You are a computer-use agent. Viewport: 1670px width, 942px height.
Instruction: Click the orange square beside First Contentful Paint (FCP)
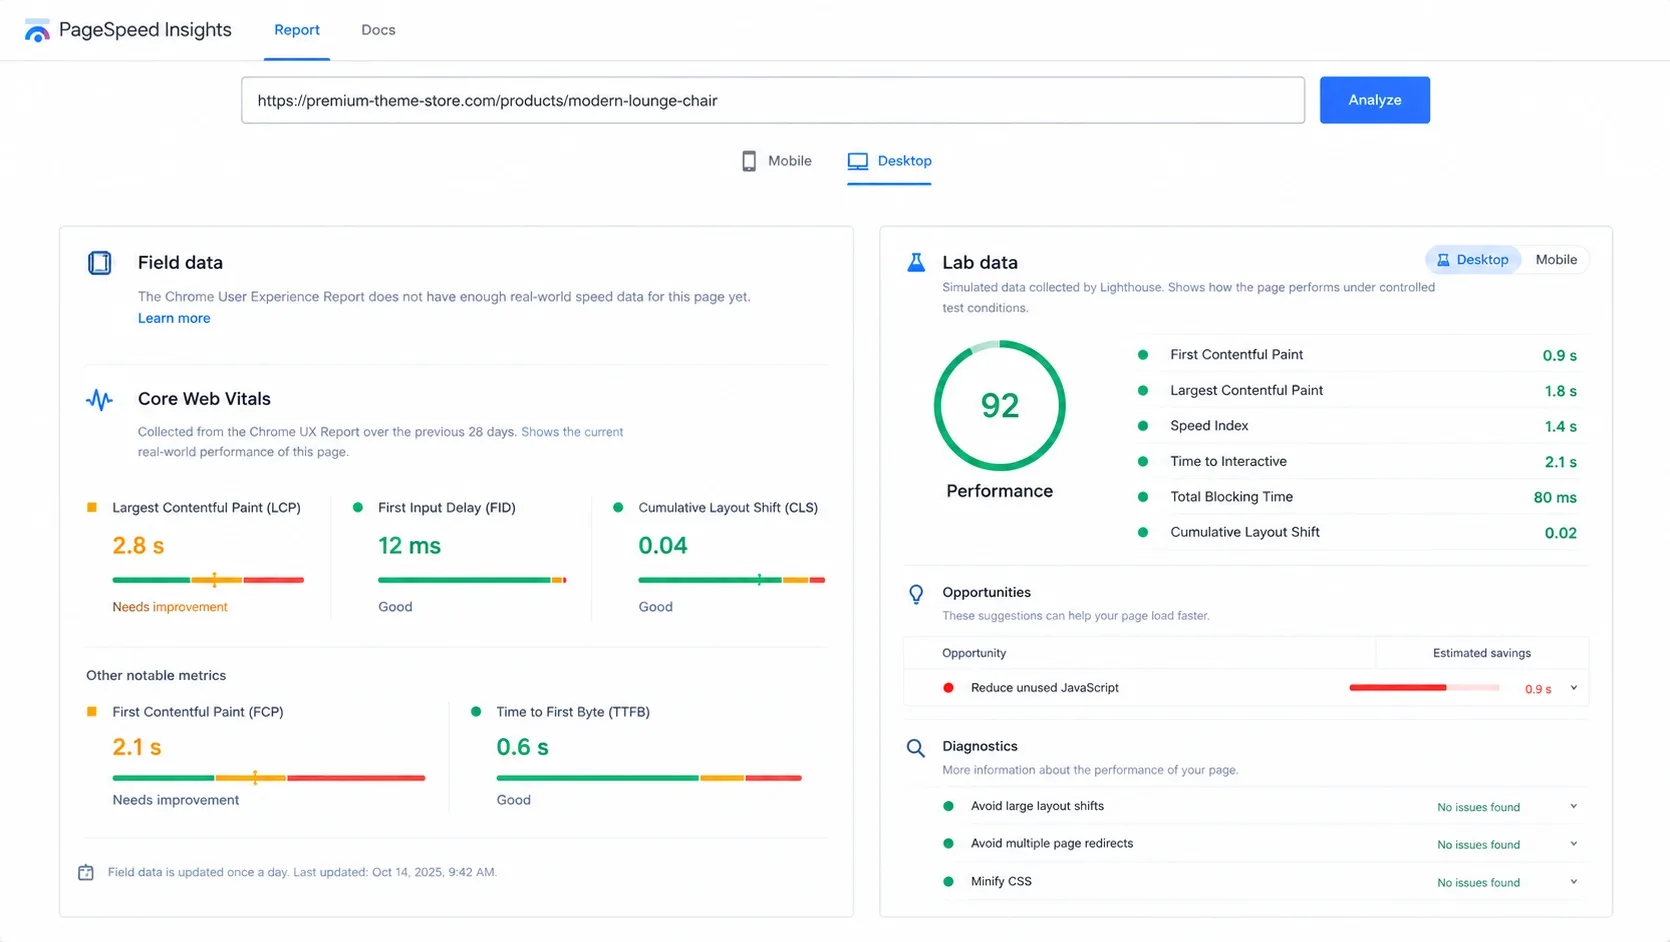point(92,712)
